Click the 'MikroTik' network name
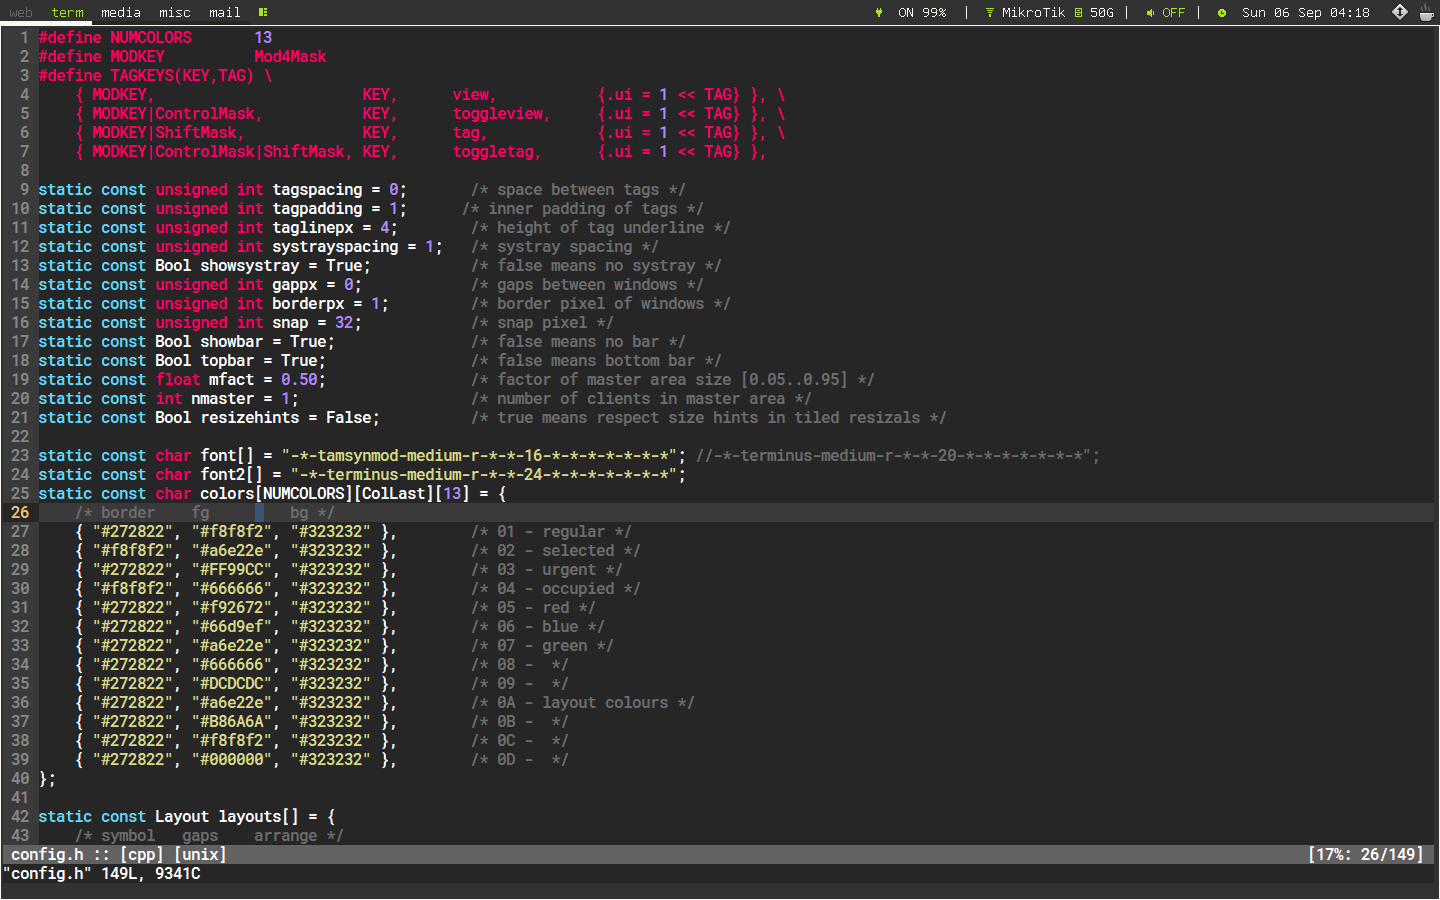Viewport: 1440px width, 900px height. [1033, 13]
